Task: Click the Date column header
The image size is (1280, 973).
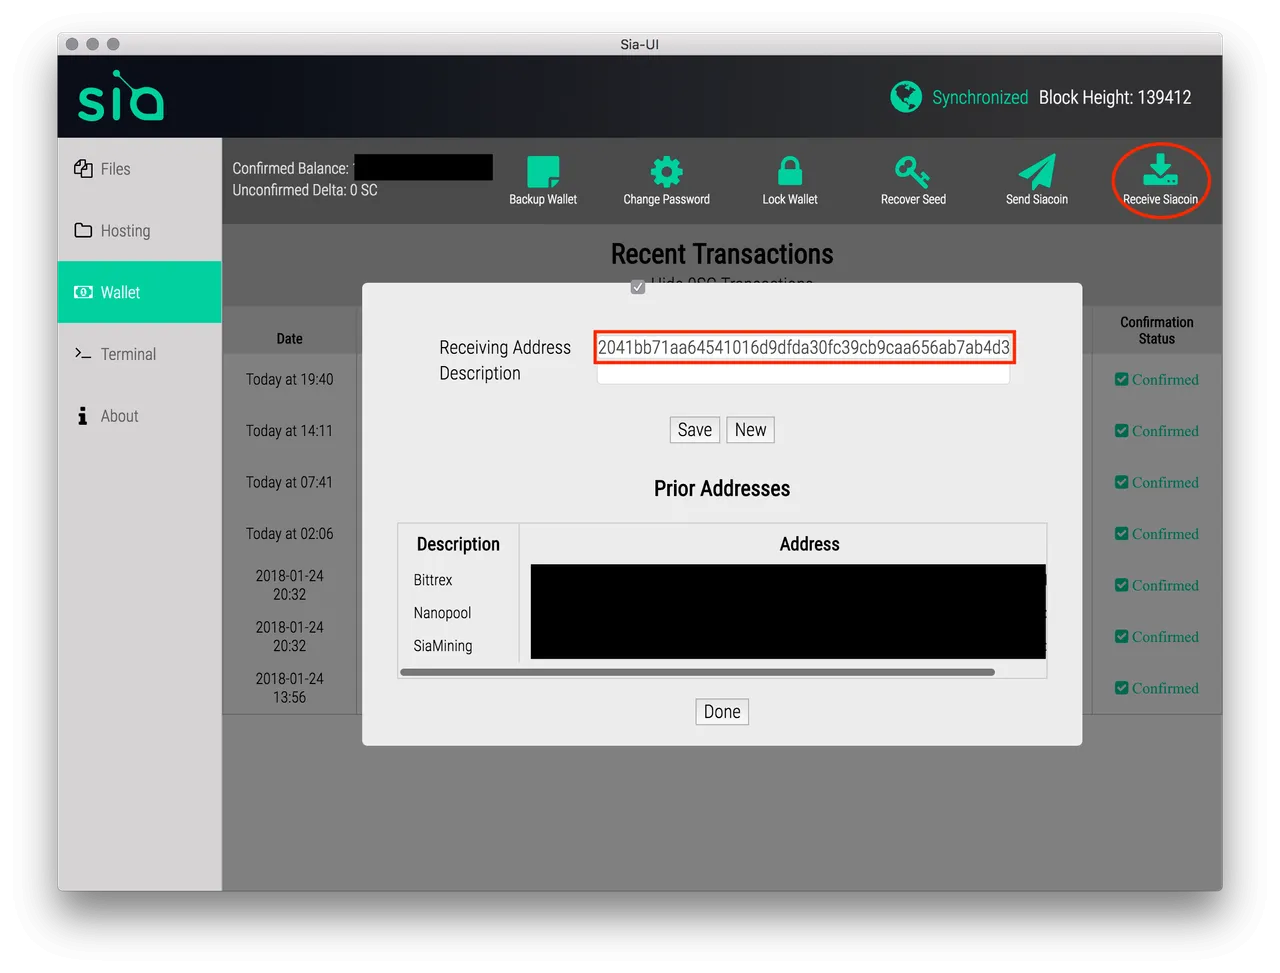Action: click(289, 339)
